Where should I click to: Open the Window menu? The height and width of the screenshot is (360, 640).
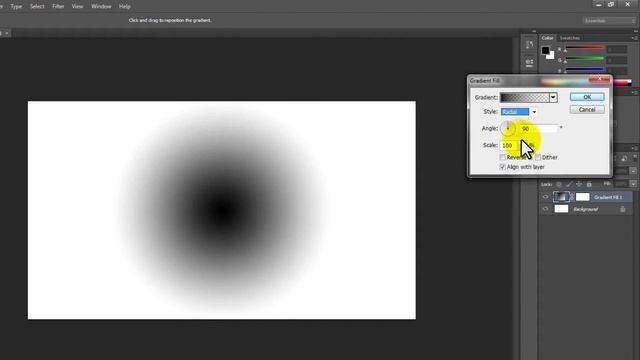point(101,7)
